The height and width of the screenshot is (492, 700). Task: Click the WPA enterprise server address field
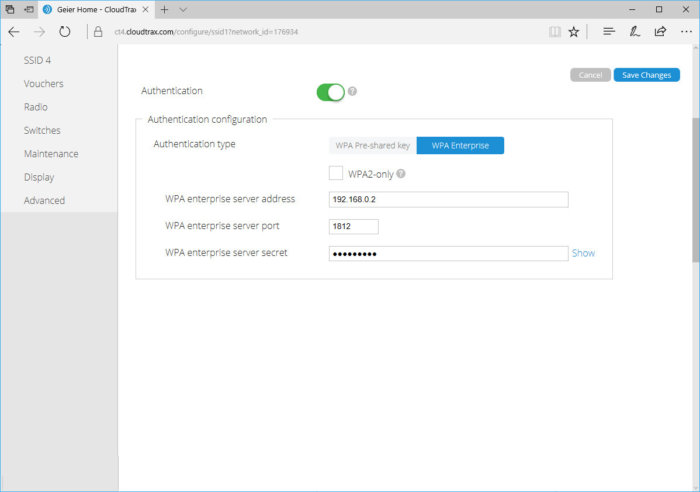(448, 200)
